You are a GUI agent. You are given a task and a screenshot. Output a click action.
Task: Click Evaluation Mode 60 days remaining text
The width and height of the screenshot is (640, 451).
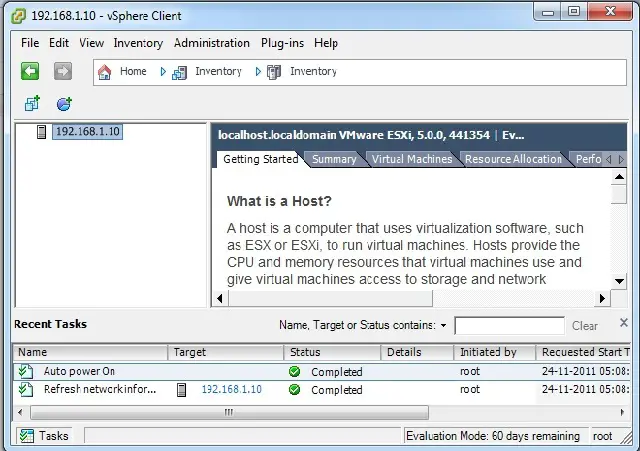pos(493,436)
